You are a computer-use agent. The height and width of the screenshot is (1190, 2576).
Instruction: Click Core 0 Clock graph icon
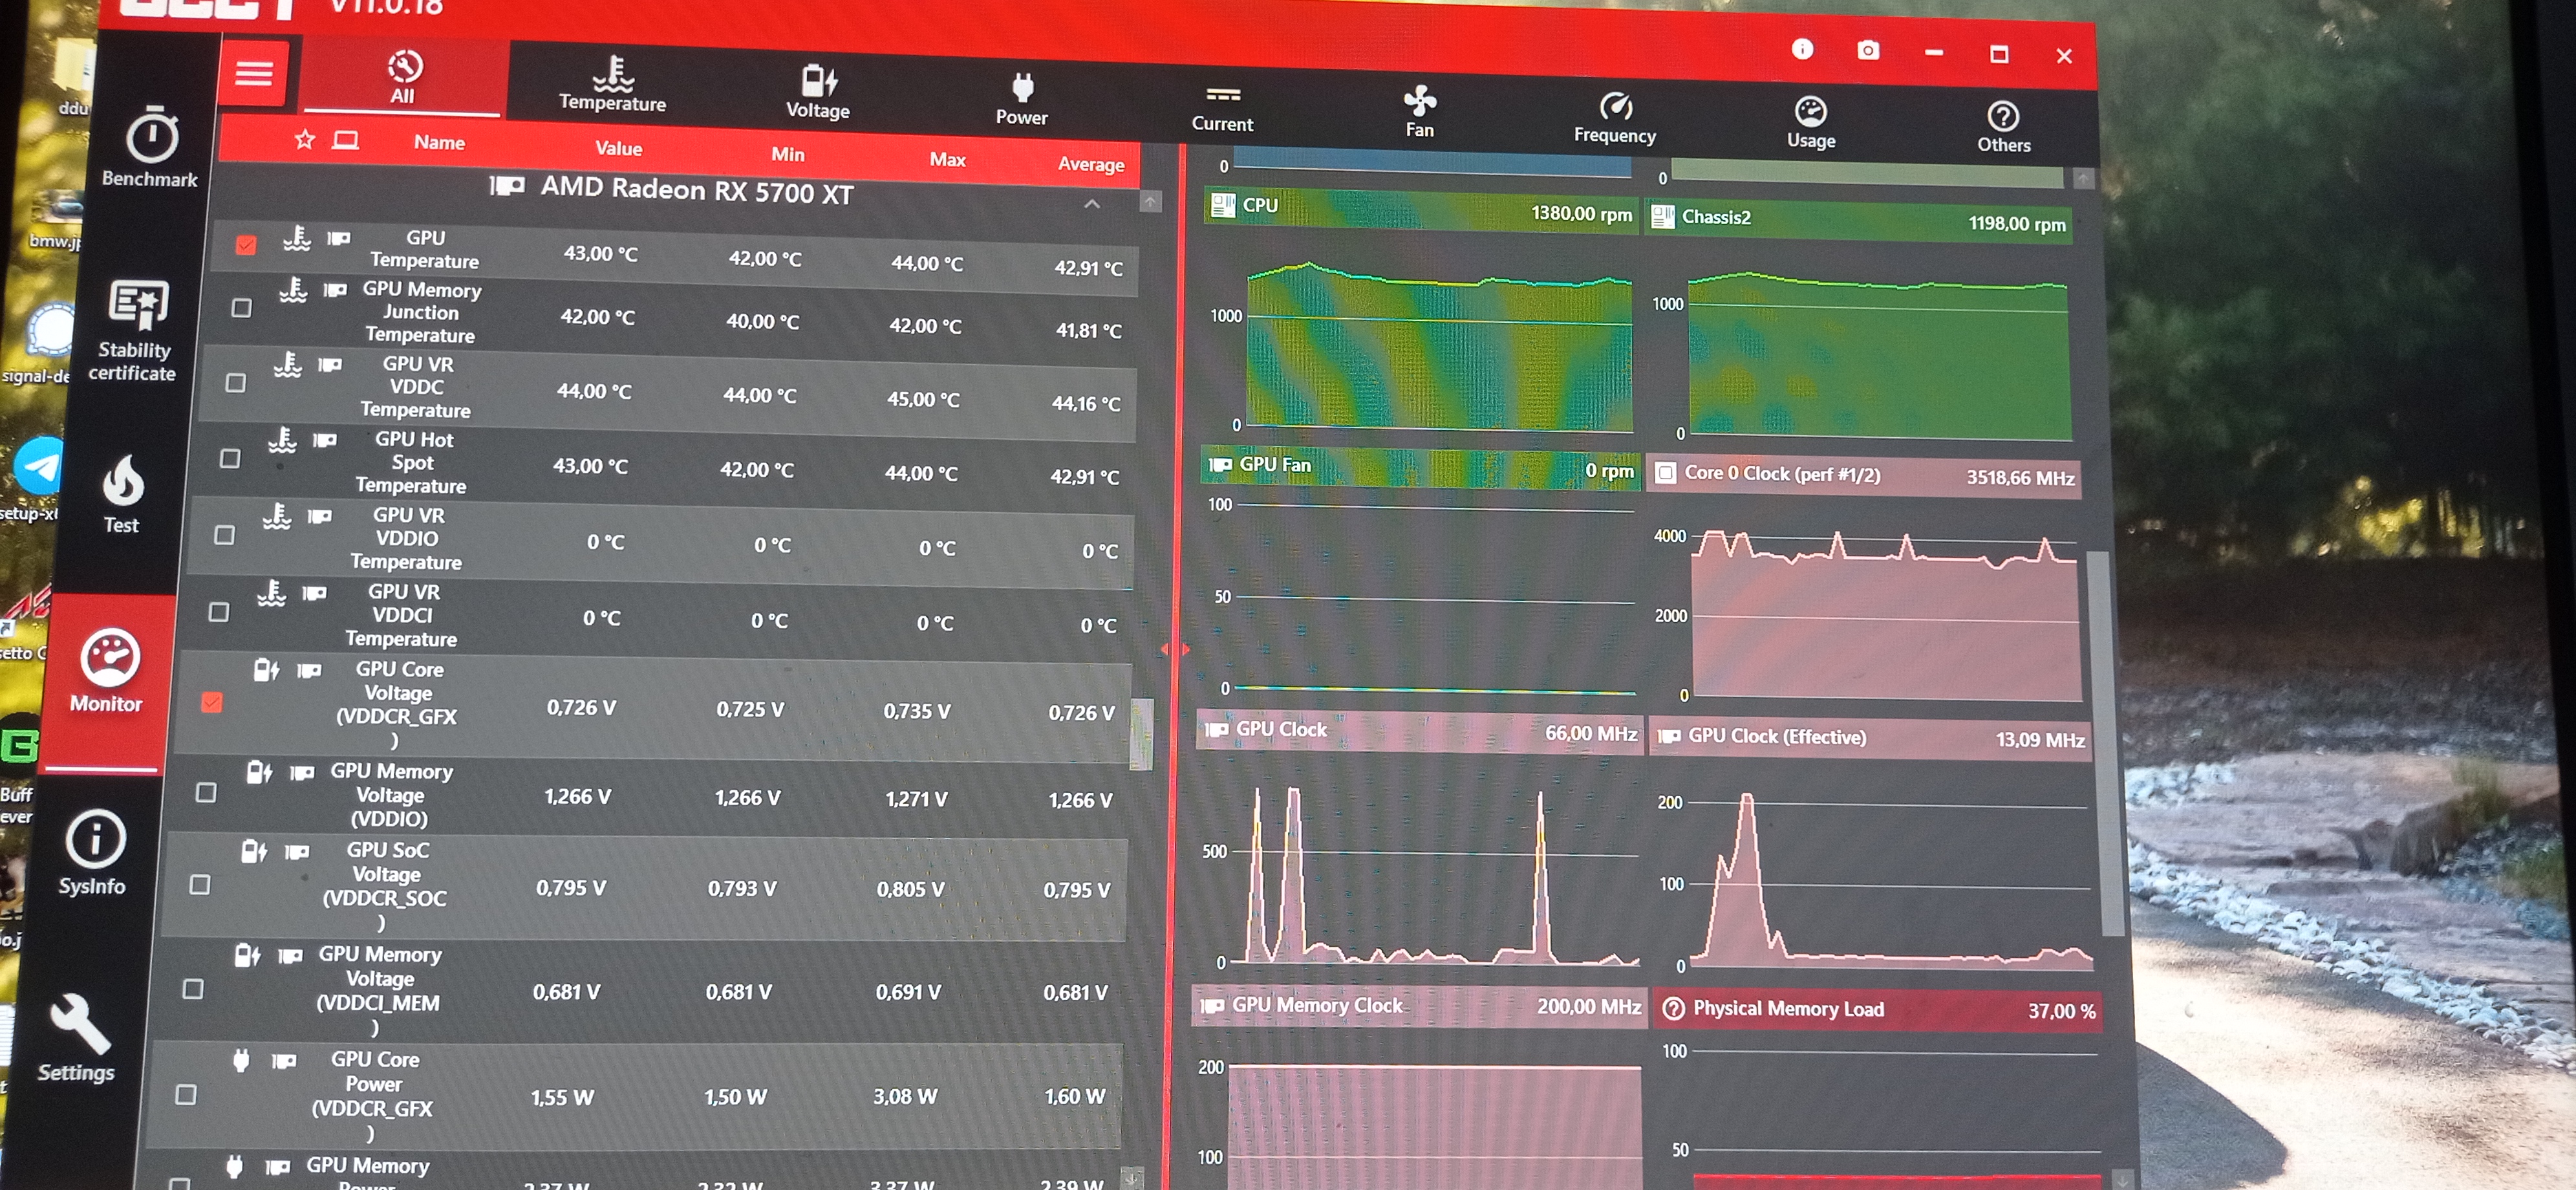(x=1665, y=473)
